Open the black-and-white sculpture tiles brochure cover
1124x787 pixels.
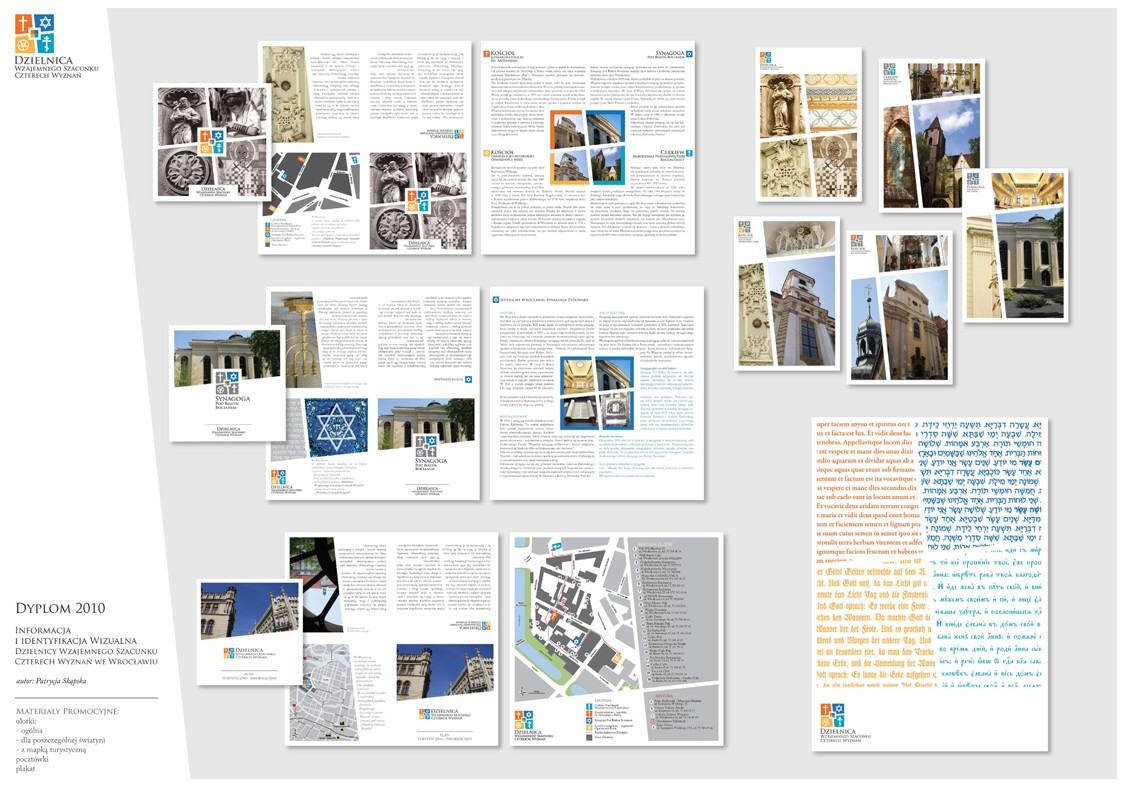coord(212,142)
